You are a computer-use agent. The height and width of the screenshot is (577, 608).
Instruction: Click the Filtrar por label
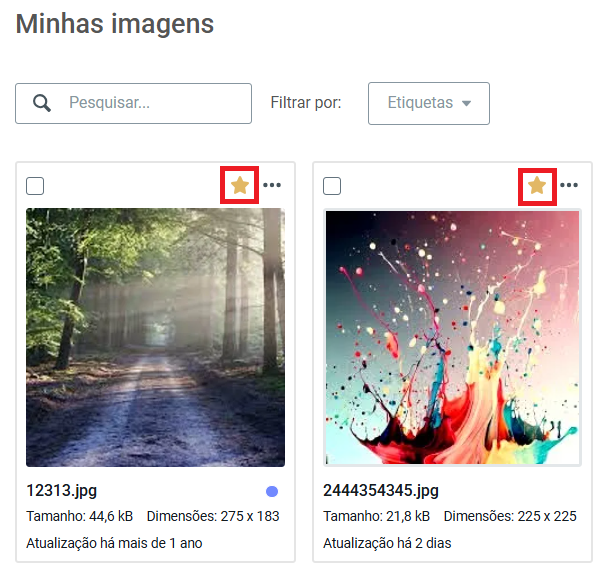coord(306,103)
